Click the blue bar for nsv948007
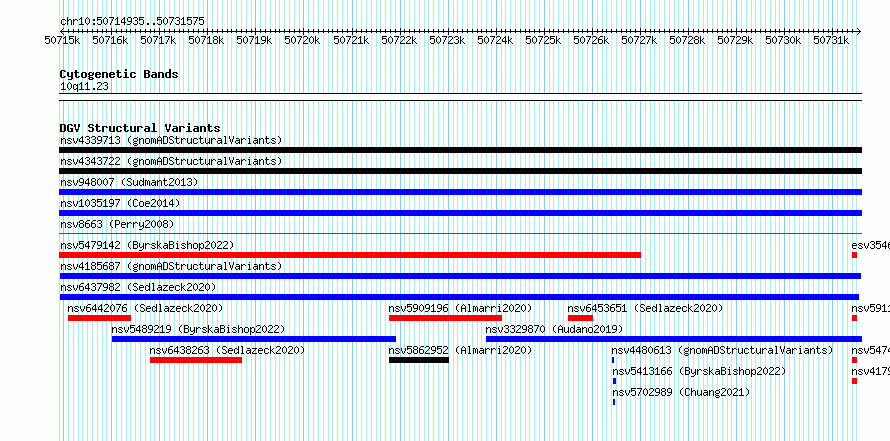 (460, 192)
